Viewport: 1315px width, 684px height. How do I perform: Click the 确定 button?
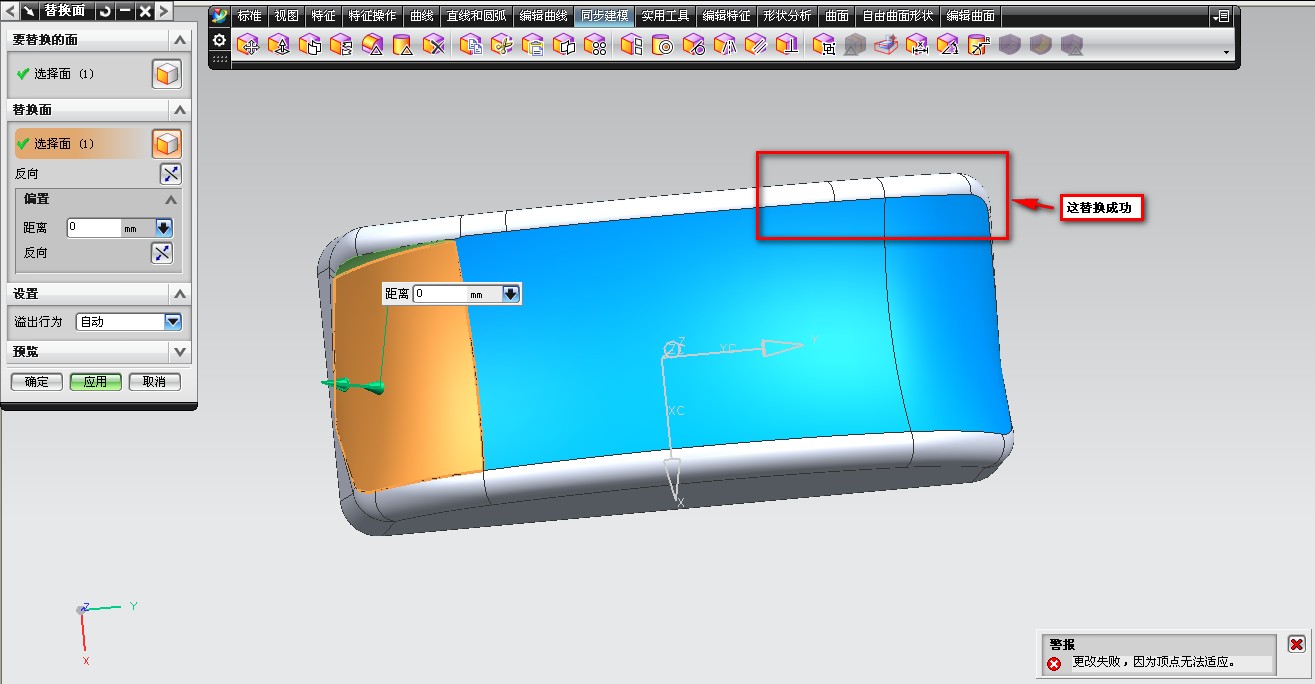point(37,382)
